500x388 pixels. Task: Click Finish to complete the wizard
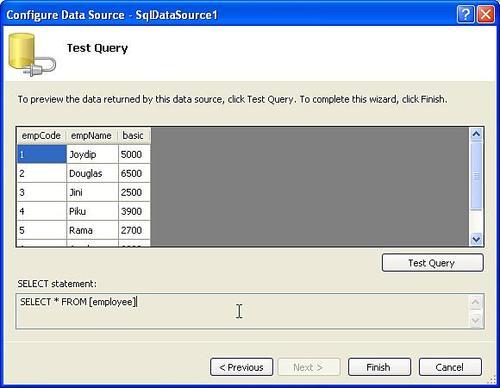coord(379,367)
